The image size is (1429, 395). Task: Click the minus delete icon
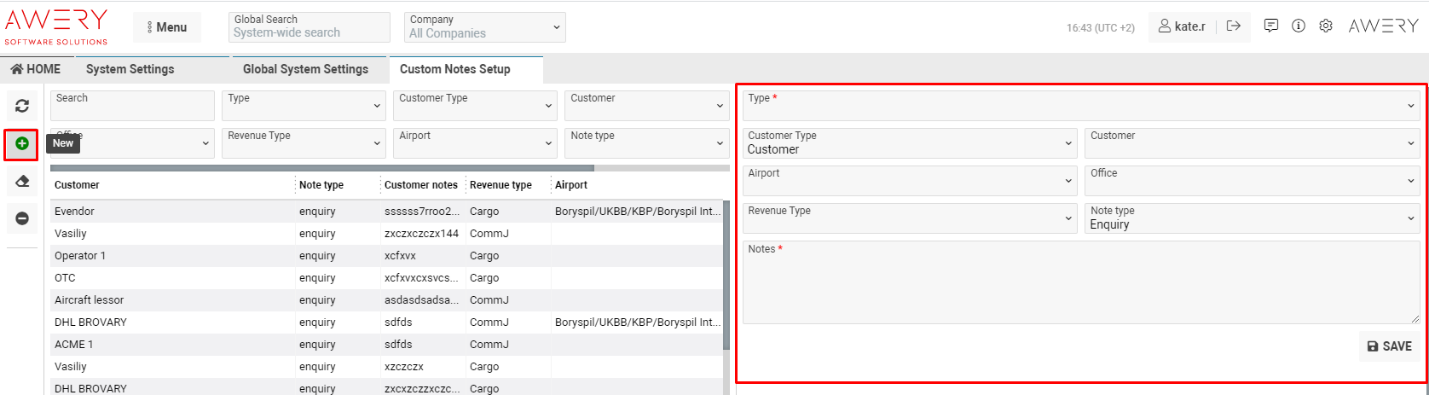pos(21,219)
